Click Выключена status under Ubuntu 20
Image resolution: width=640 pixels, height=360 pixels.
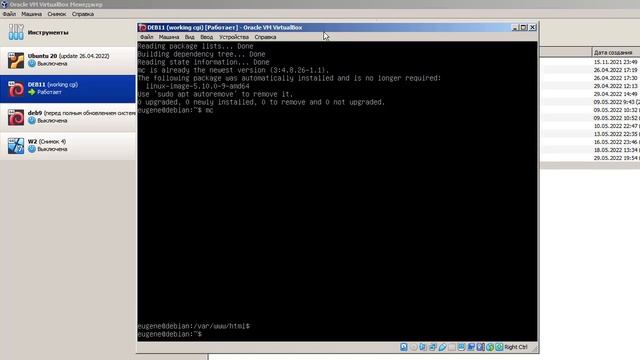(52, 64)
